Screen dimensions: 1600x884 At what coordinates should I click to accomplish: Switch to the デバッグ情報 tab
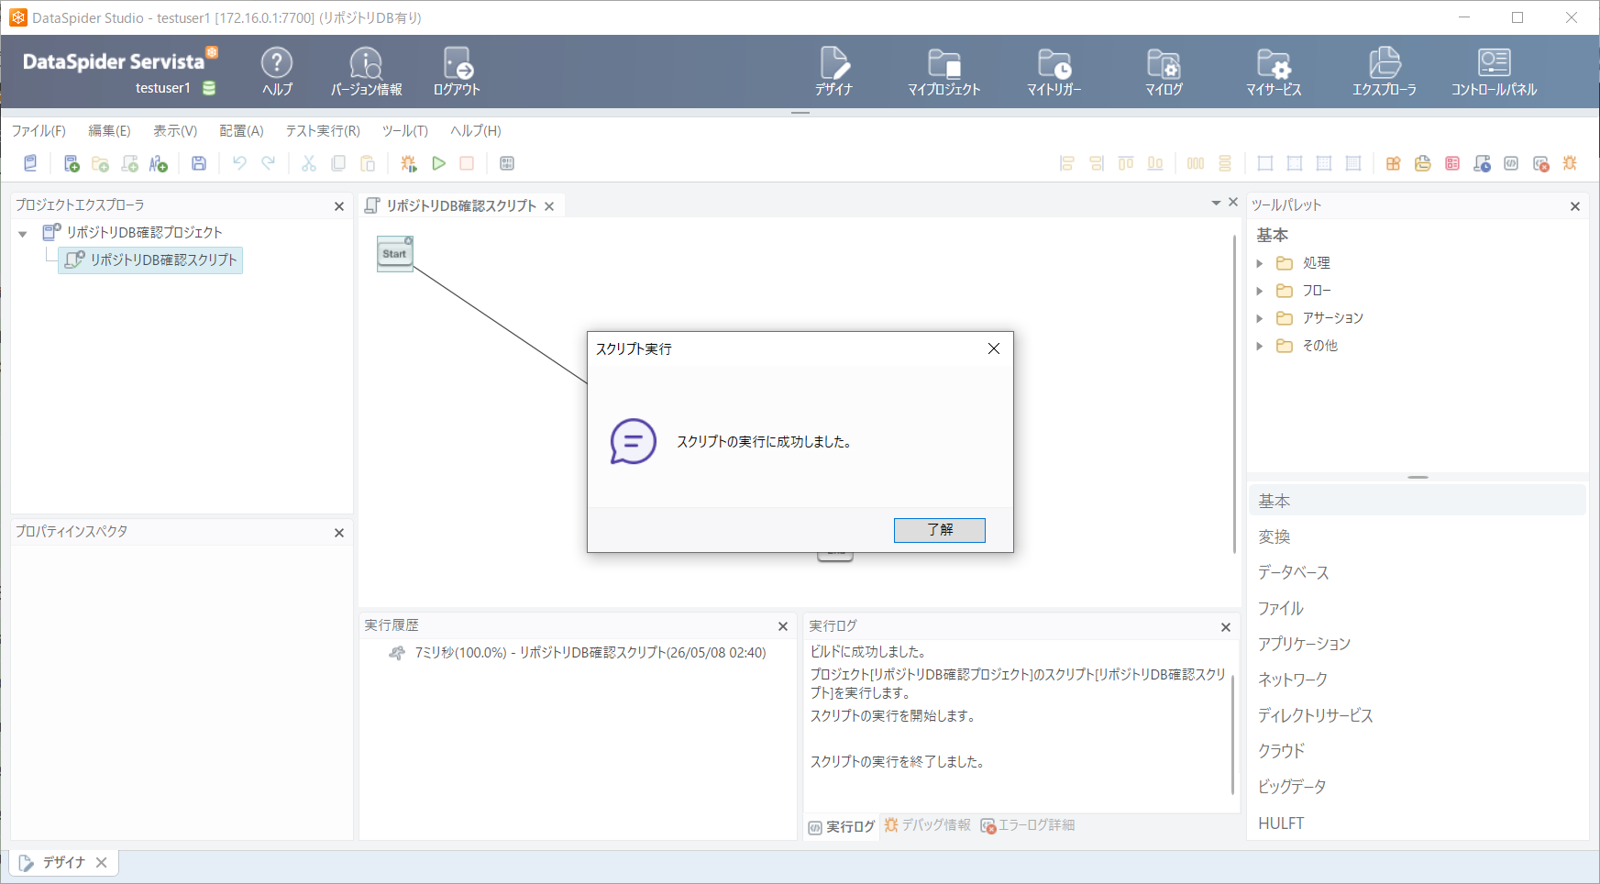927,825
